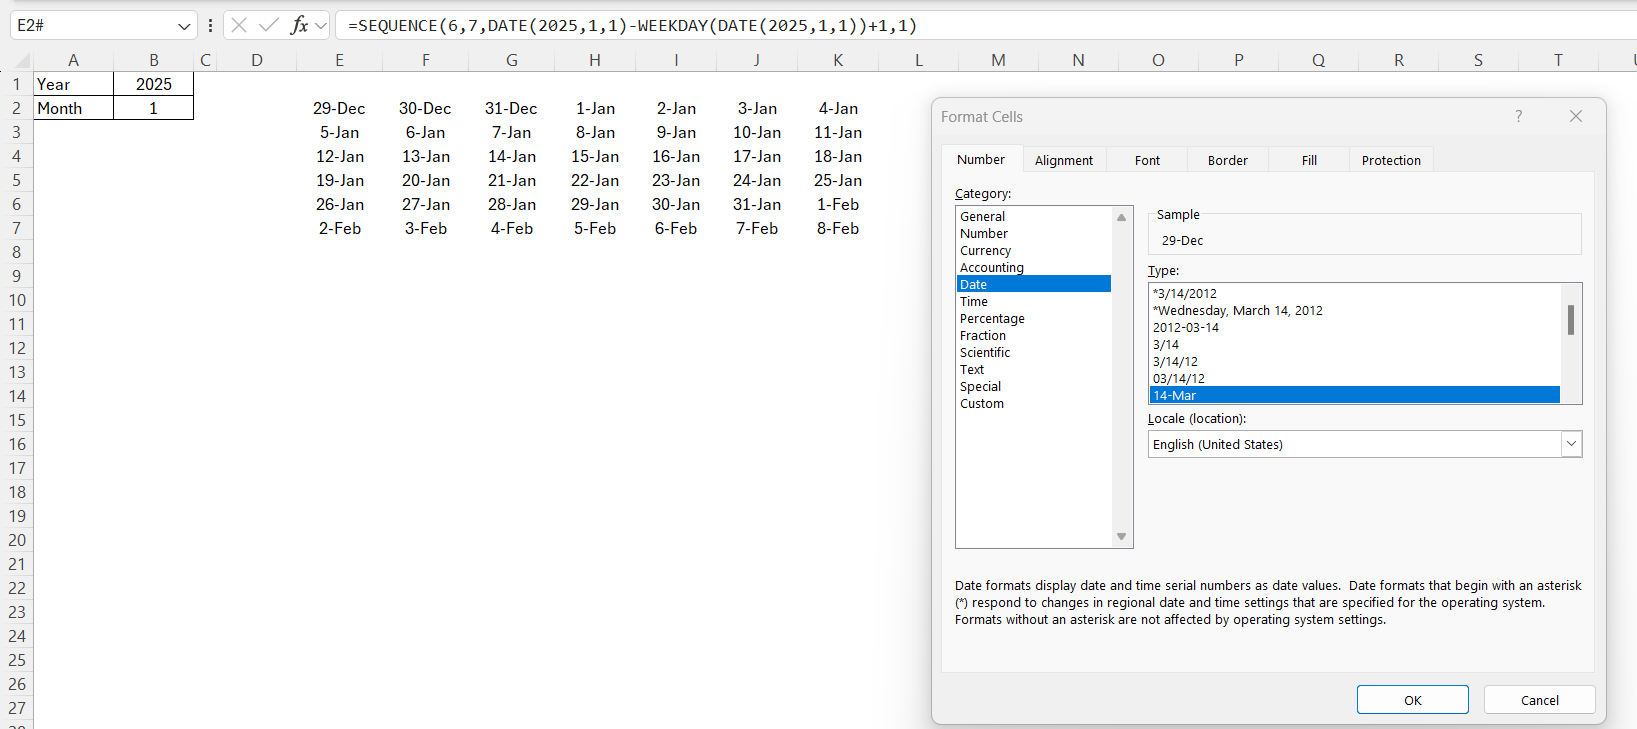Switch to the Number tab
This screenshot has height=729, width=1637.
[981, 160]
